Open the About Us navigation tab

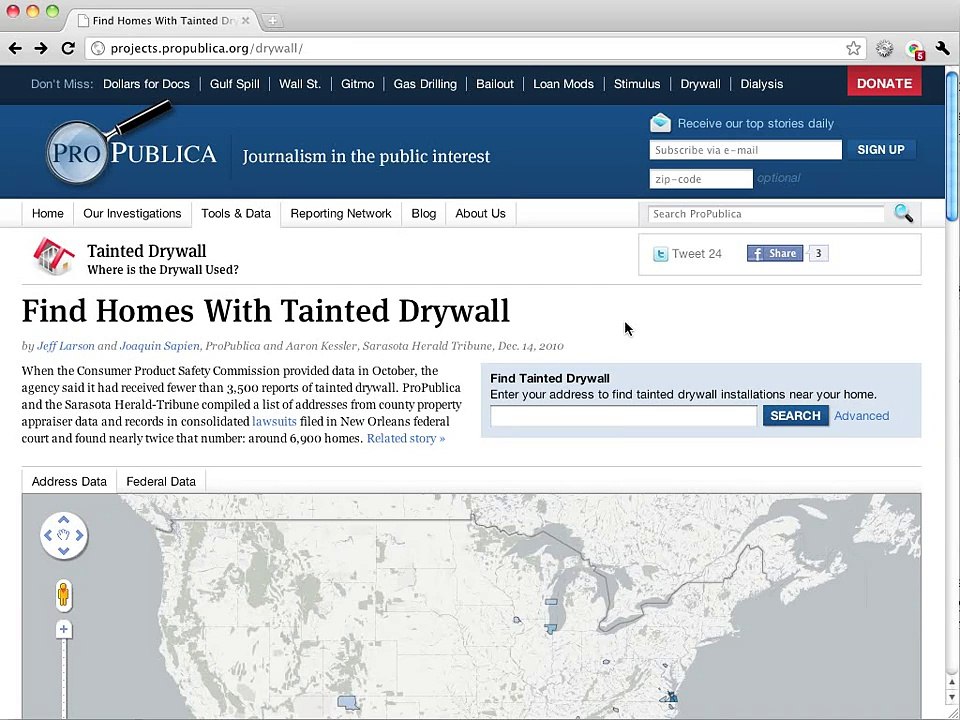click(481, 214)
